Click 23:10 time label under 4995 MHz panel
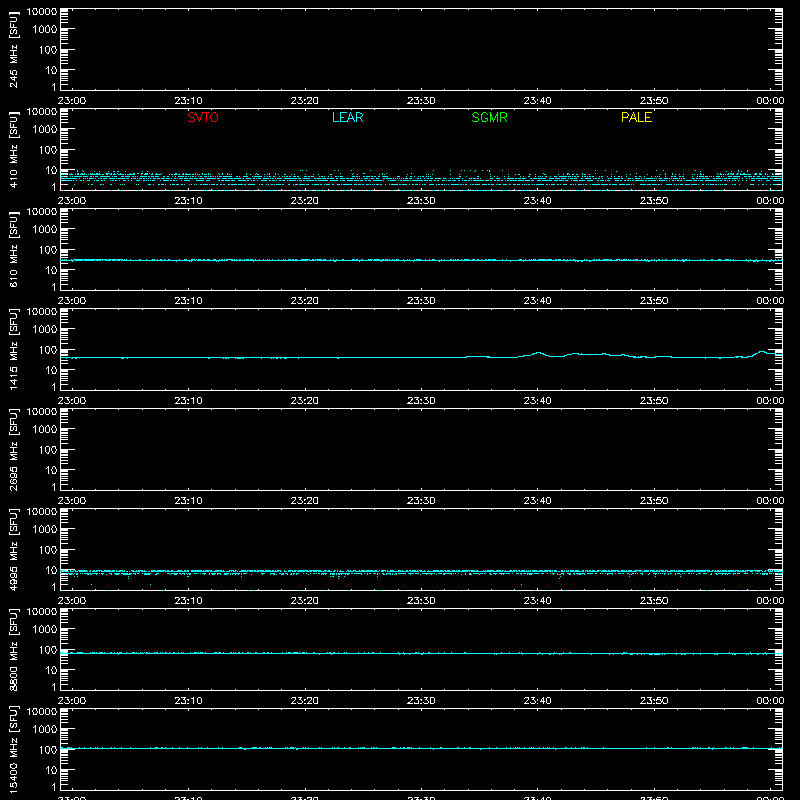Image resolution: width=800 pixels, height=800 pixels. [x=188, y=601]
